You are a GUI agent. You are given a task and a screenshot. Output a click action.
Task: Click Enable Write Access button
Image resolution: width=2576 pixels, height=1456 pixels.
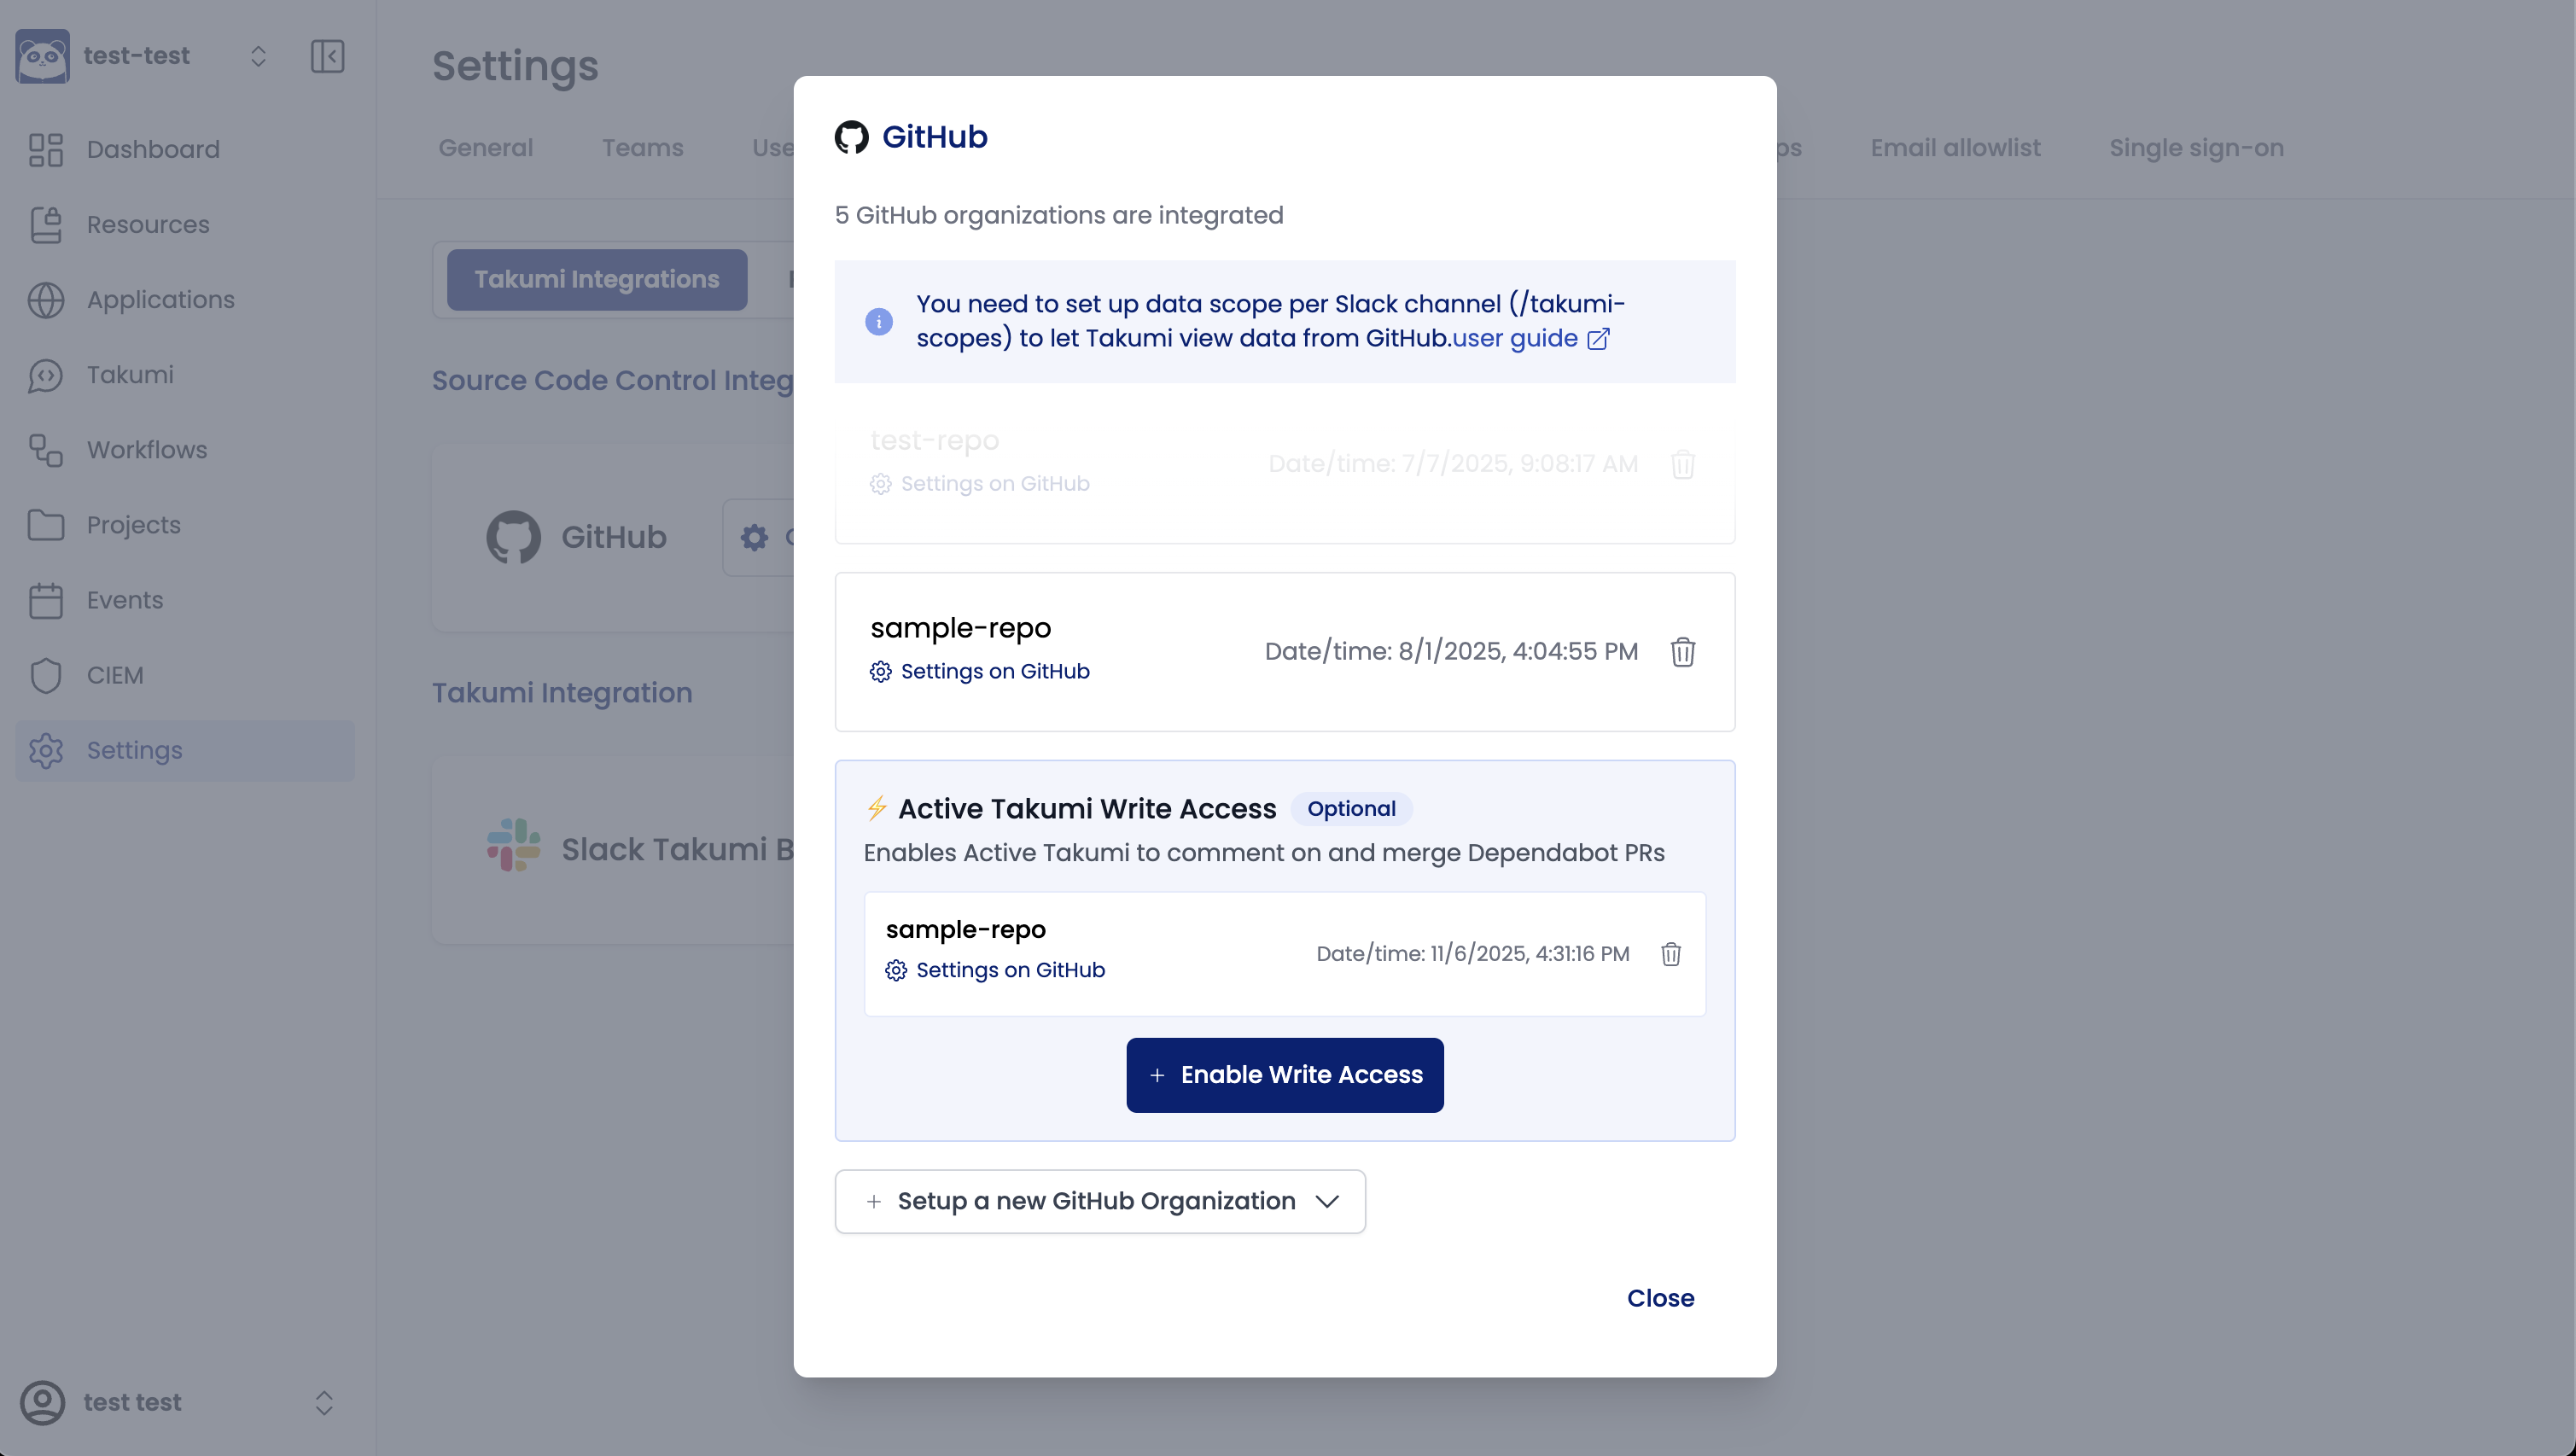point(1284,1075)
